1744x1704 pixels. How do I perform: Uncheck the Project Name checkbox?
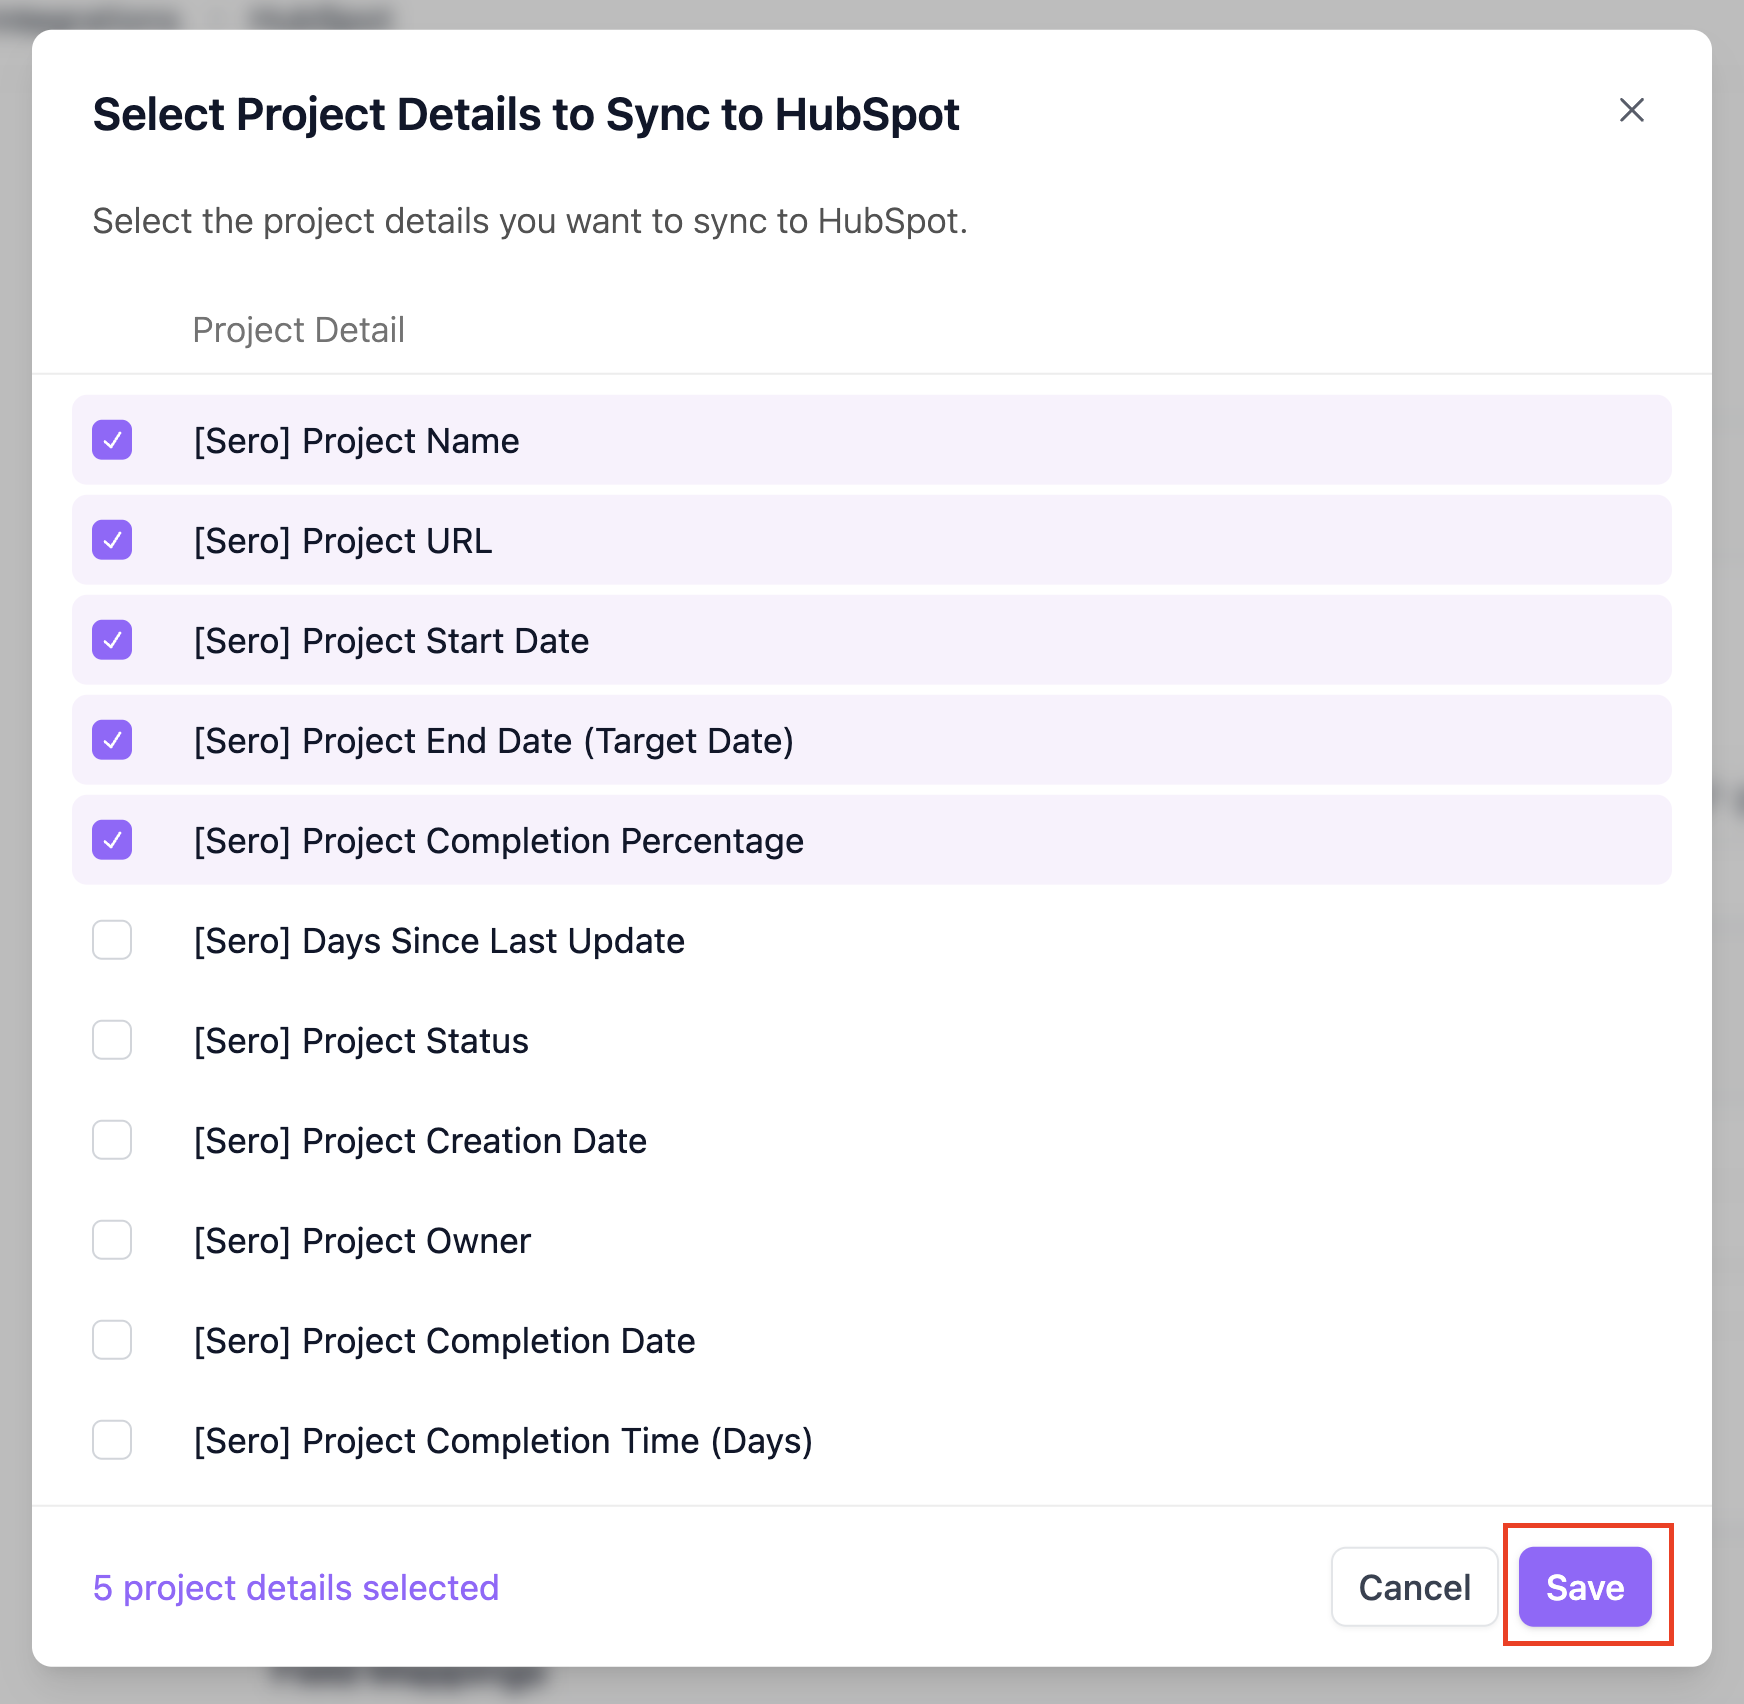[x=112, y=440]
